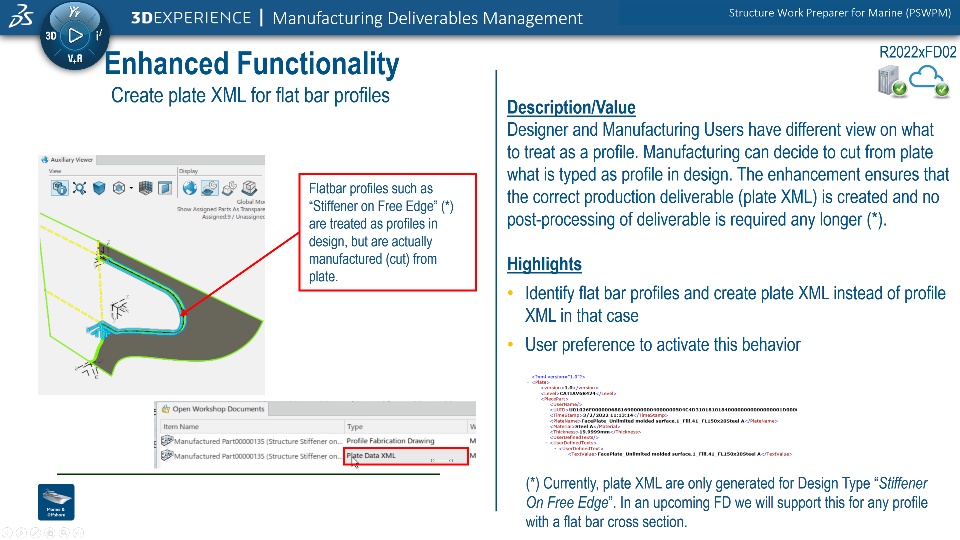This screenshot has width=960, height=540.
Task: Click the Global Mode label in Display group
Action: tap(250, 202)
